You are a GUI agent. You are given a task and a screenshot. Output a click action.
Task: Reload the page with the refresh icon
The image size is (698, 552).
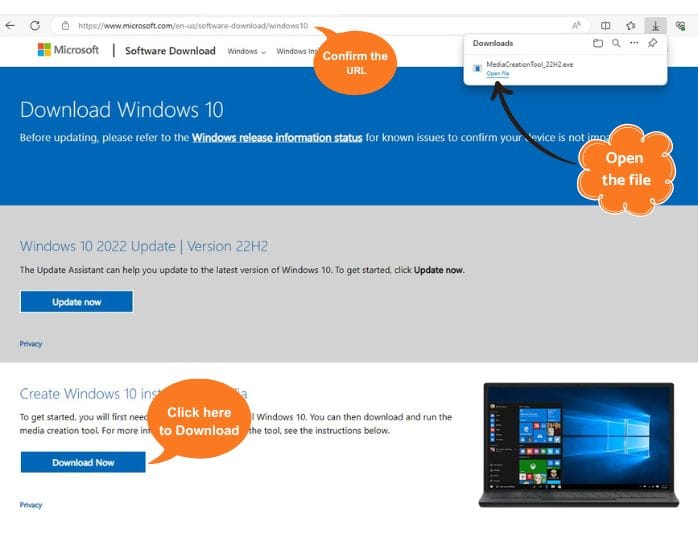(x=35, y=25)
